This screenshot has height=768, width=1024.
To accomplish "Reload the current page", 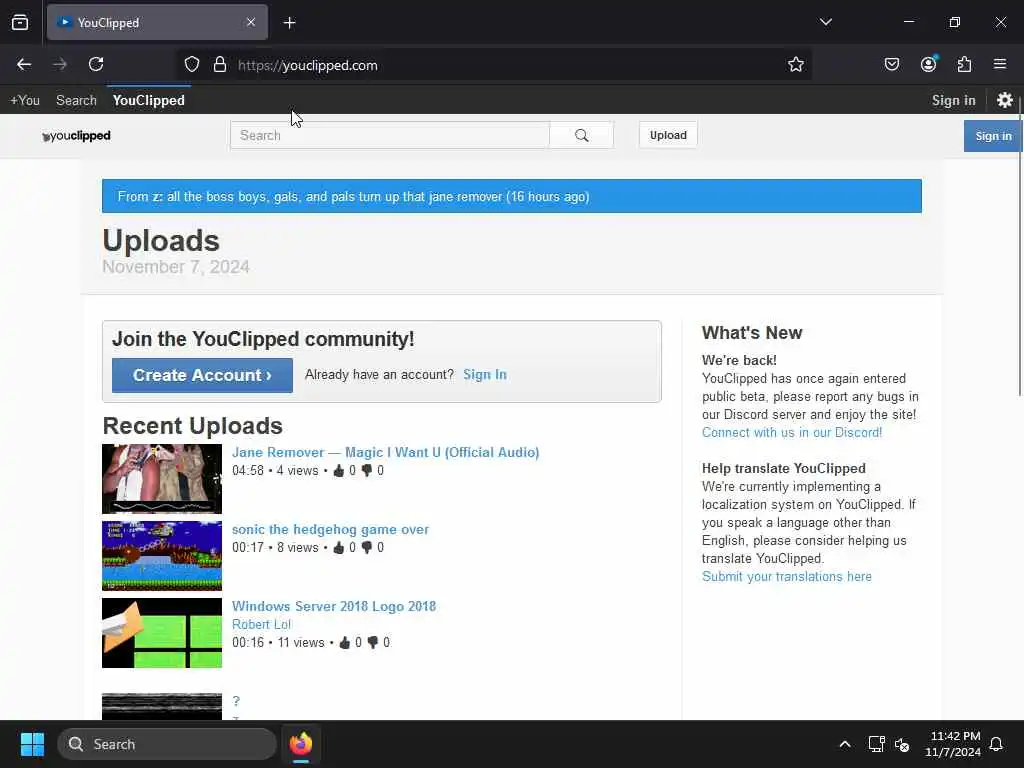I will click(96, 64).
